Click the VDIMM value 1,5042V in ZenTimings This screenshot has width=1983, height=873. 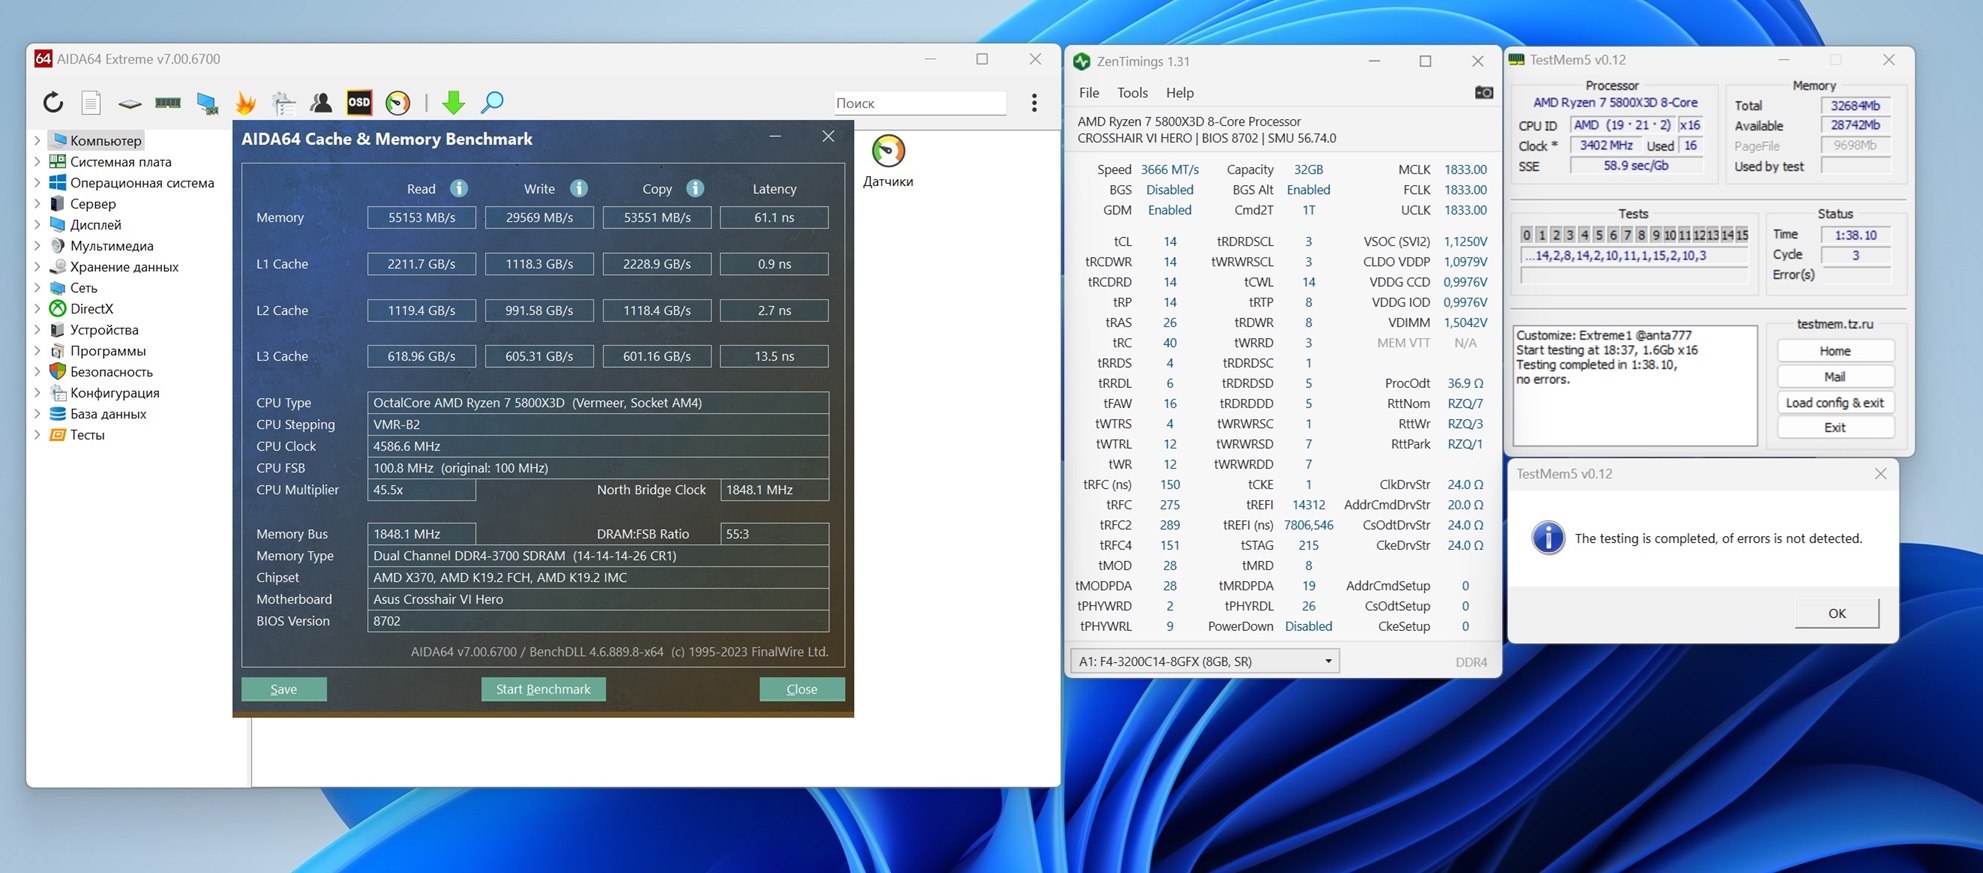[x=1465, y=323]
